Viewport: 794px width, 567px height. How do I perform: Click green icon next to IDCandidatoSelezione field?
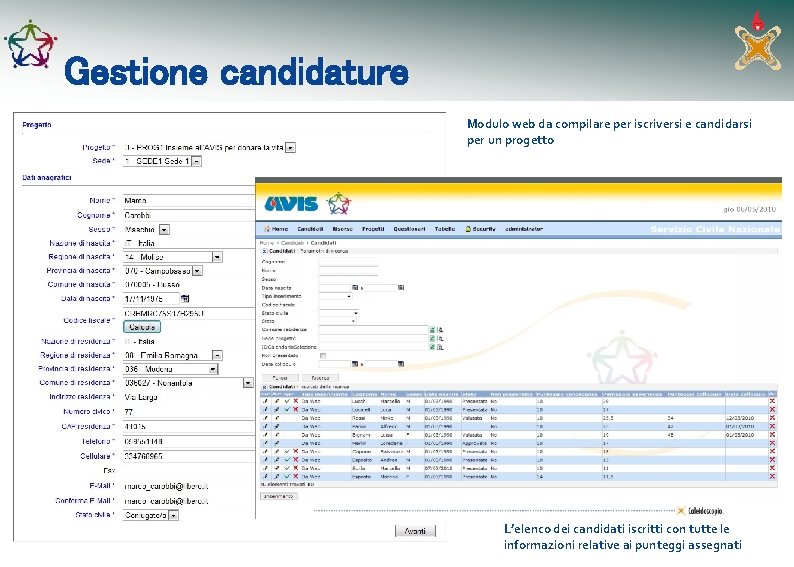click(x=432, y=347)
